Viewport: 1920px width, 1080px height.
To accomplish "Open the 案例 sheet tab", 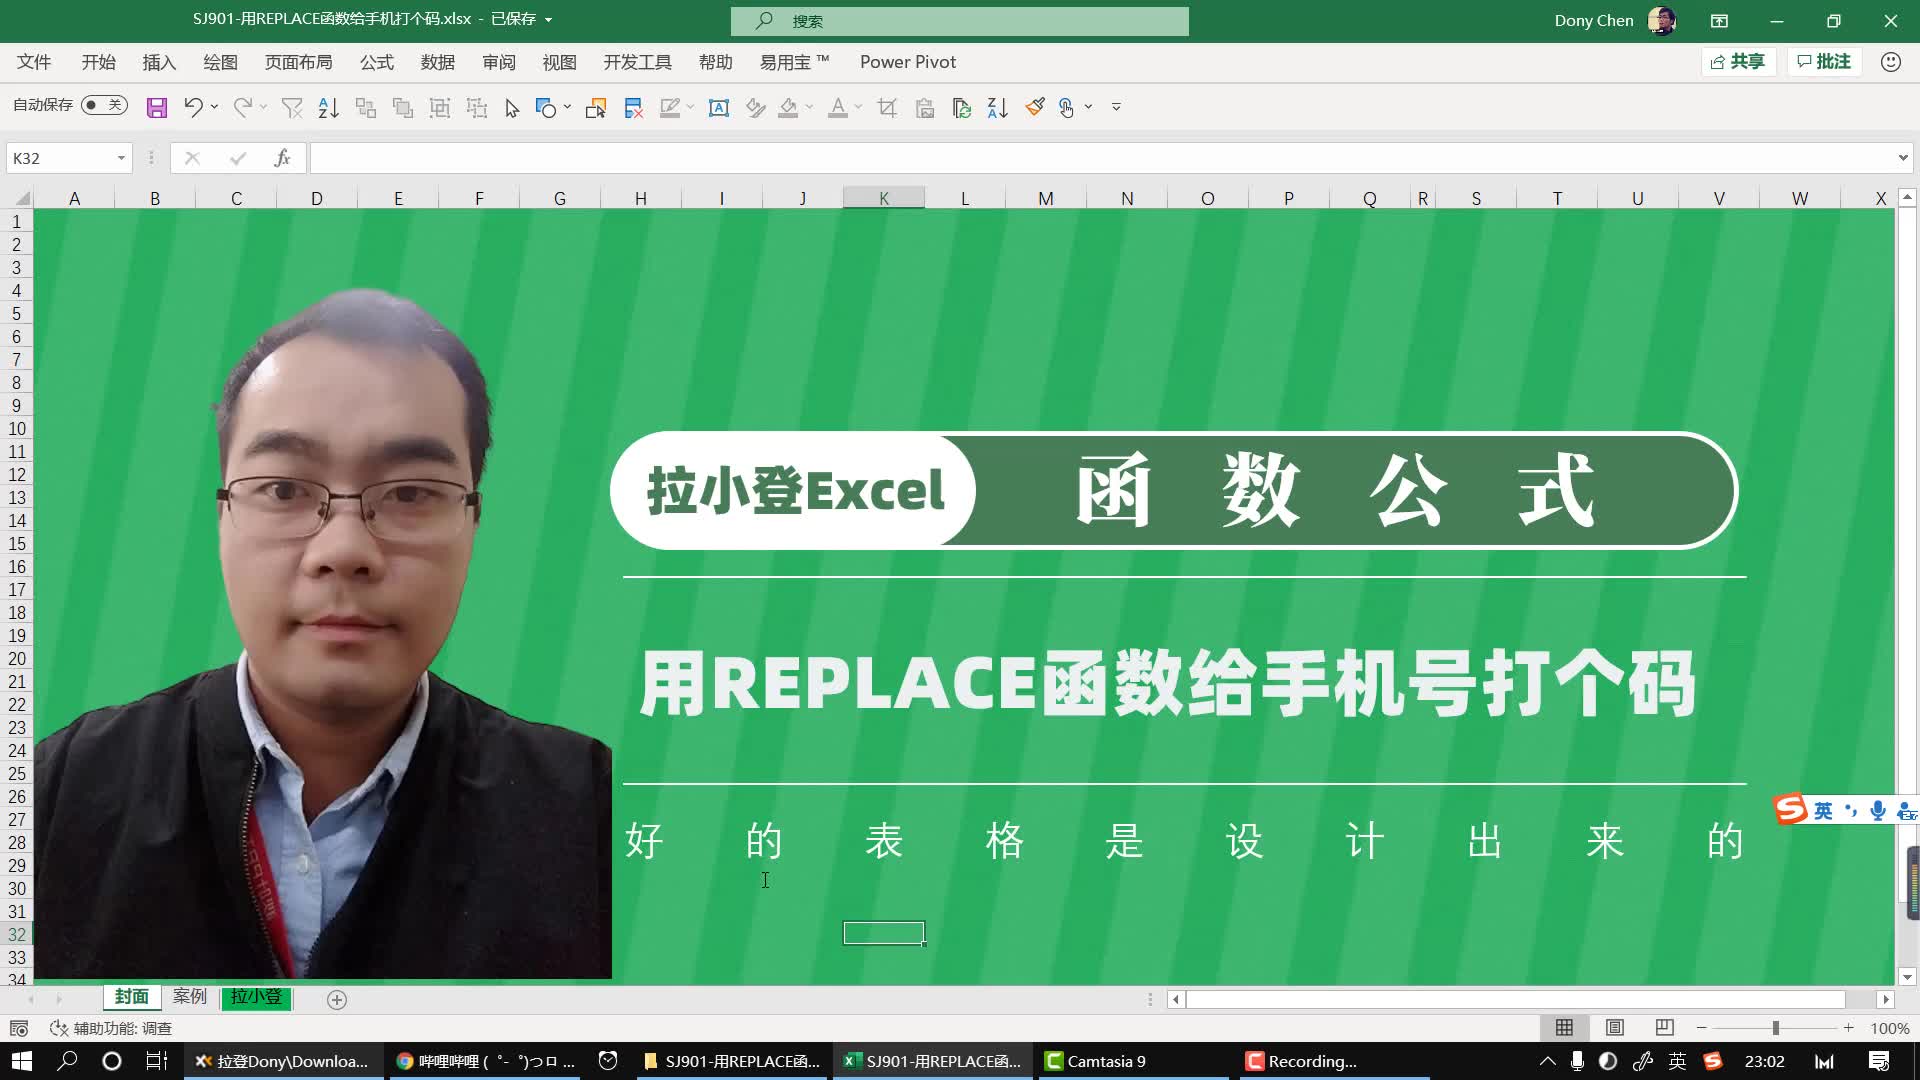I will tap(189, 997).
